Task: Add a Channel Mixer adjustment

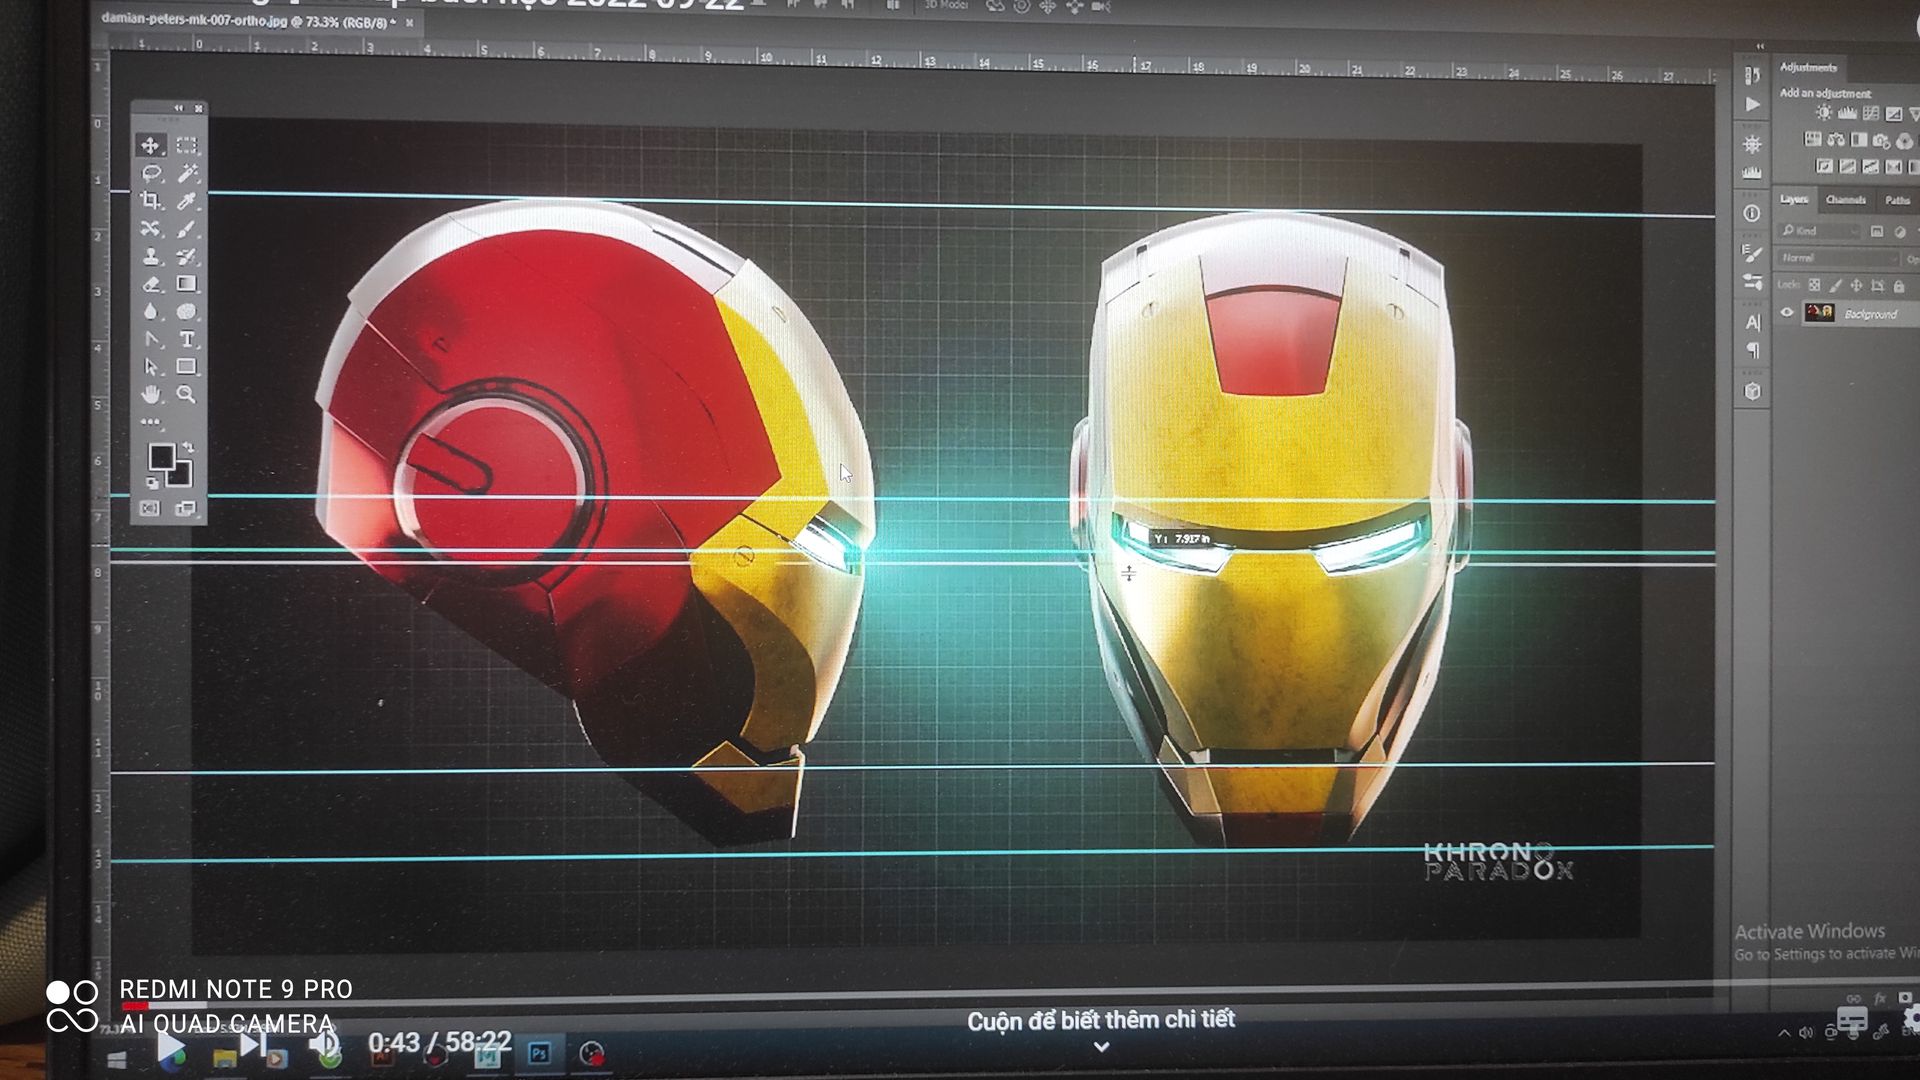Action: (x=1905, y=141)
